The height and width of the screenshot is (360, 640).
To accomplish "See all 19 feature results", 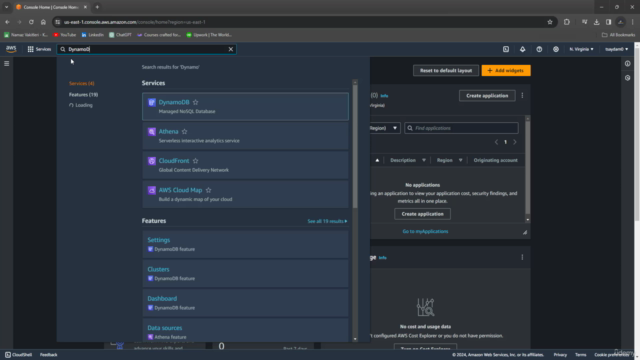I will 327,221.
